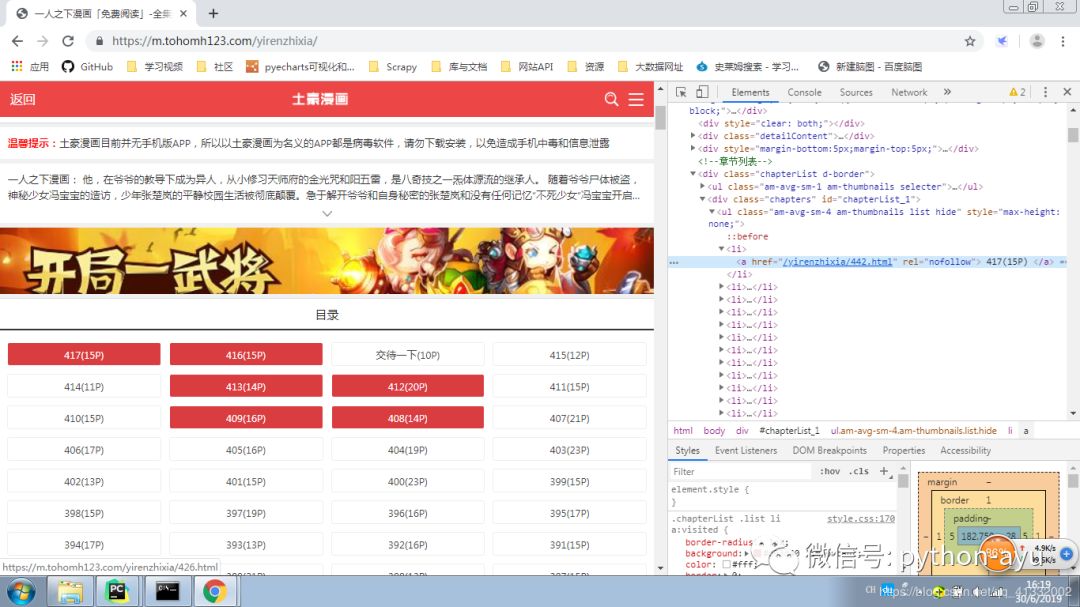Click the Chrome taskbar icon
Screen dimensions: 1080x607
click(214, 592)
